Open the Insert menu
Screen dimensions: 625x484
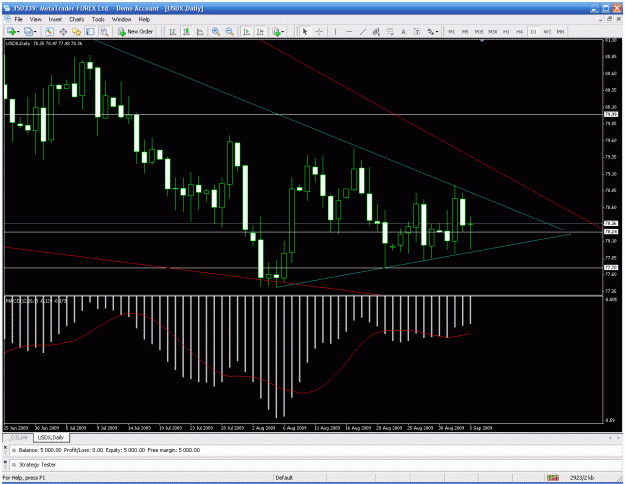coord(55,19)
